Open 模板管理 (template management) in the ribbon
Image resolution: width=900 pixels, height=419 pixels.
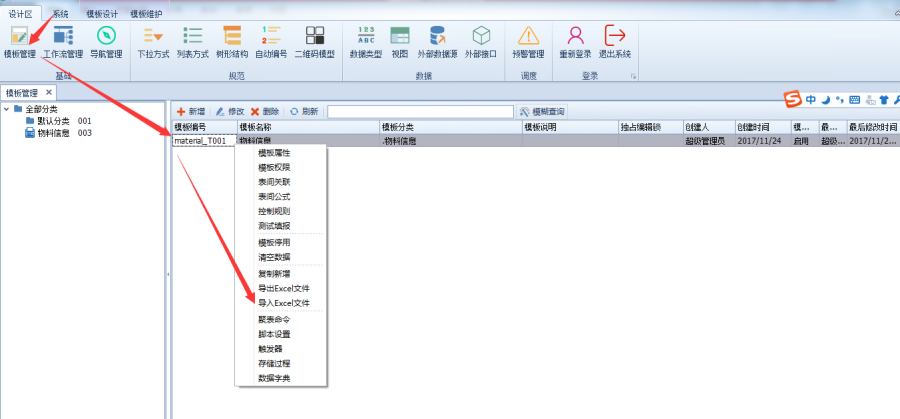coord(20,41)
